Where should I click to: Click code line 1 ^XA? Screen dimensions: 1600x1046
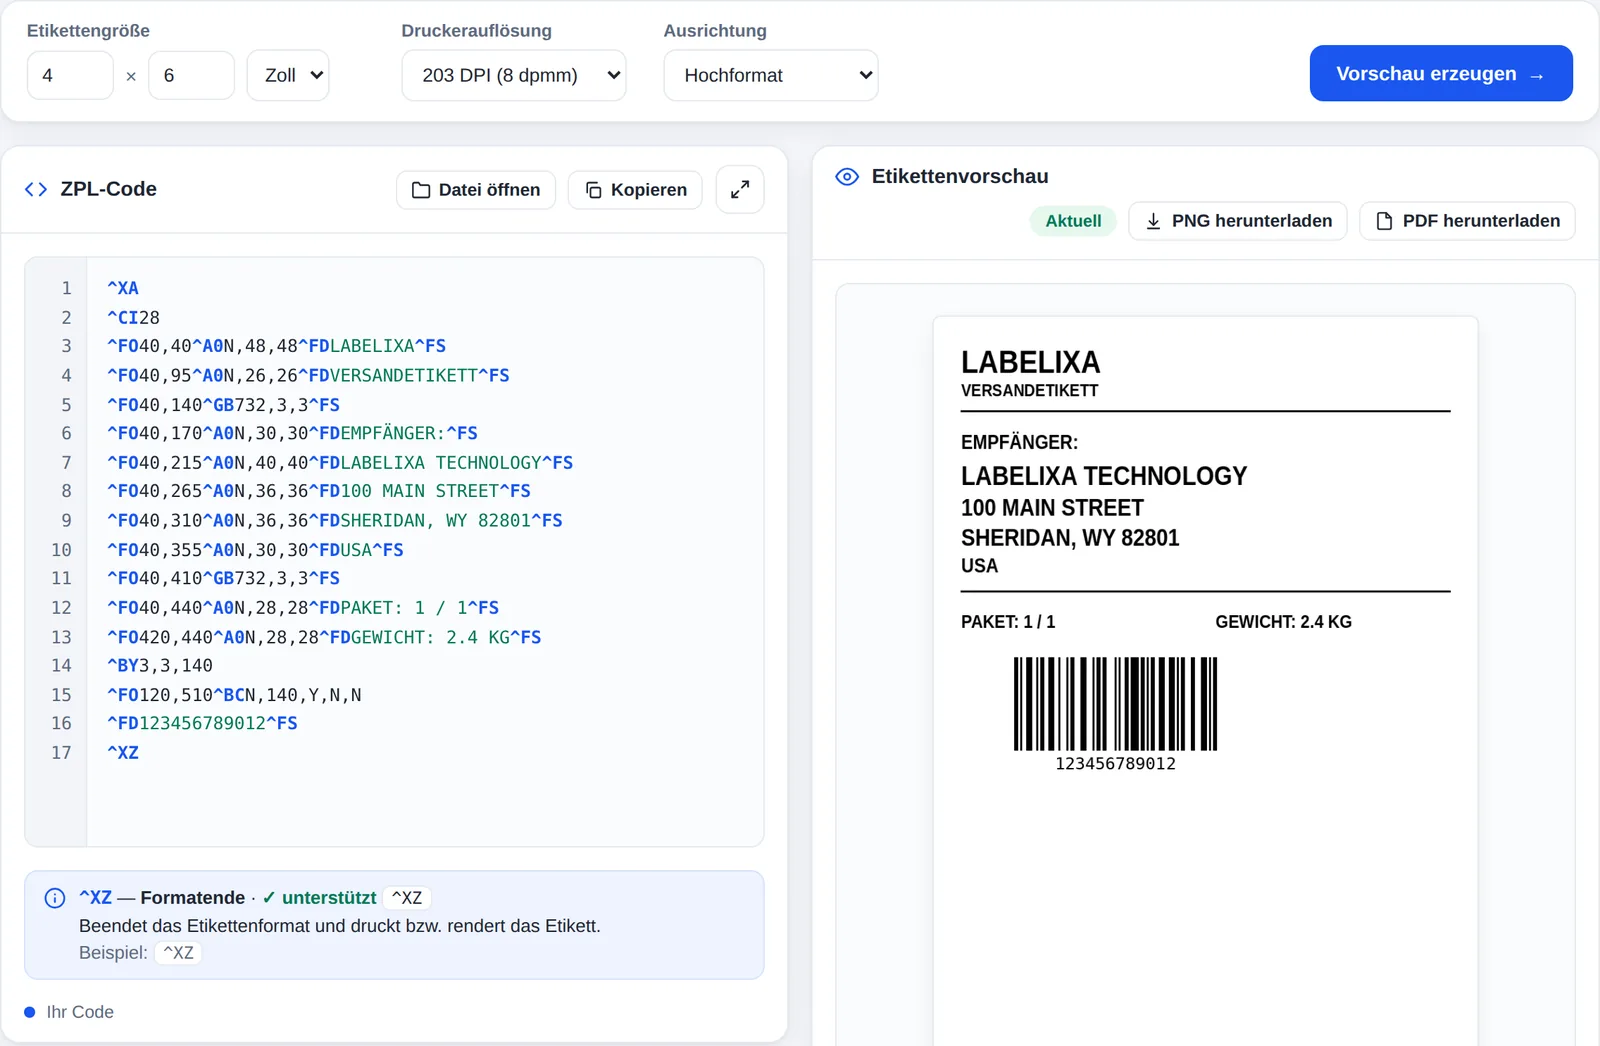click(x=123, y=288)
